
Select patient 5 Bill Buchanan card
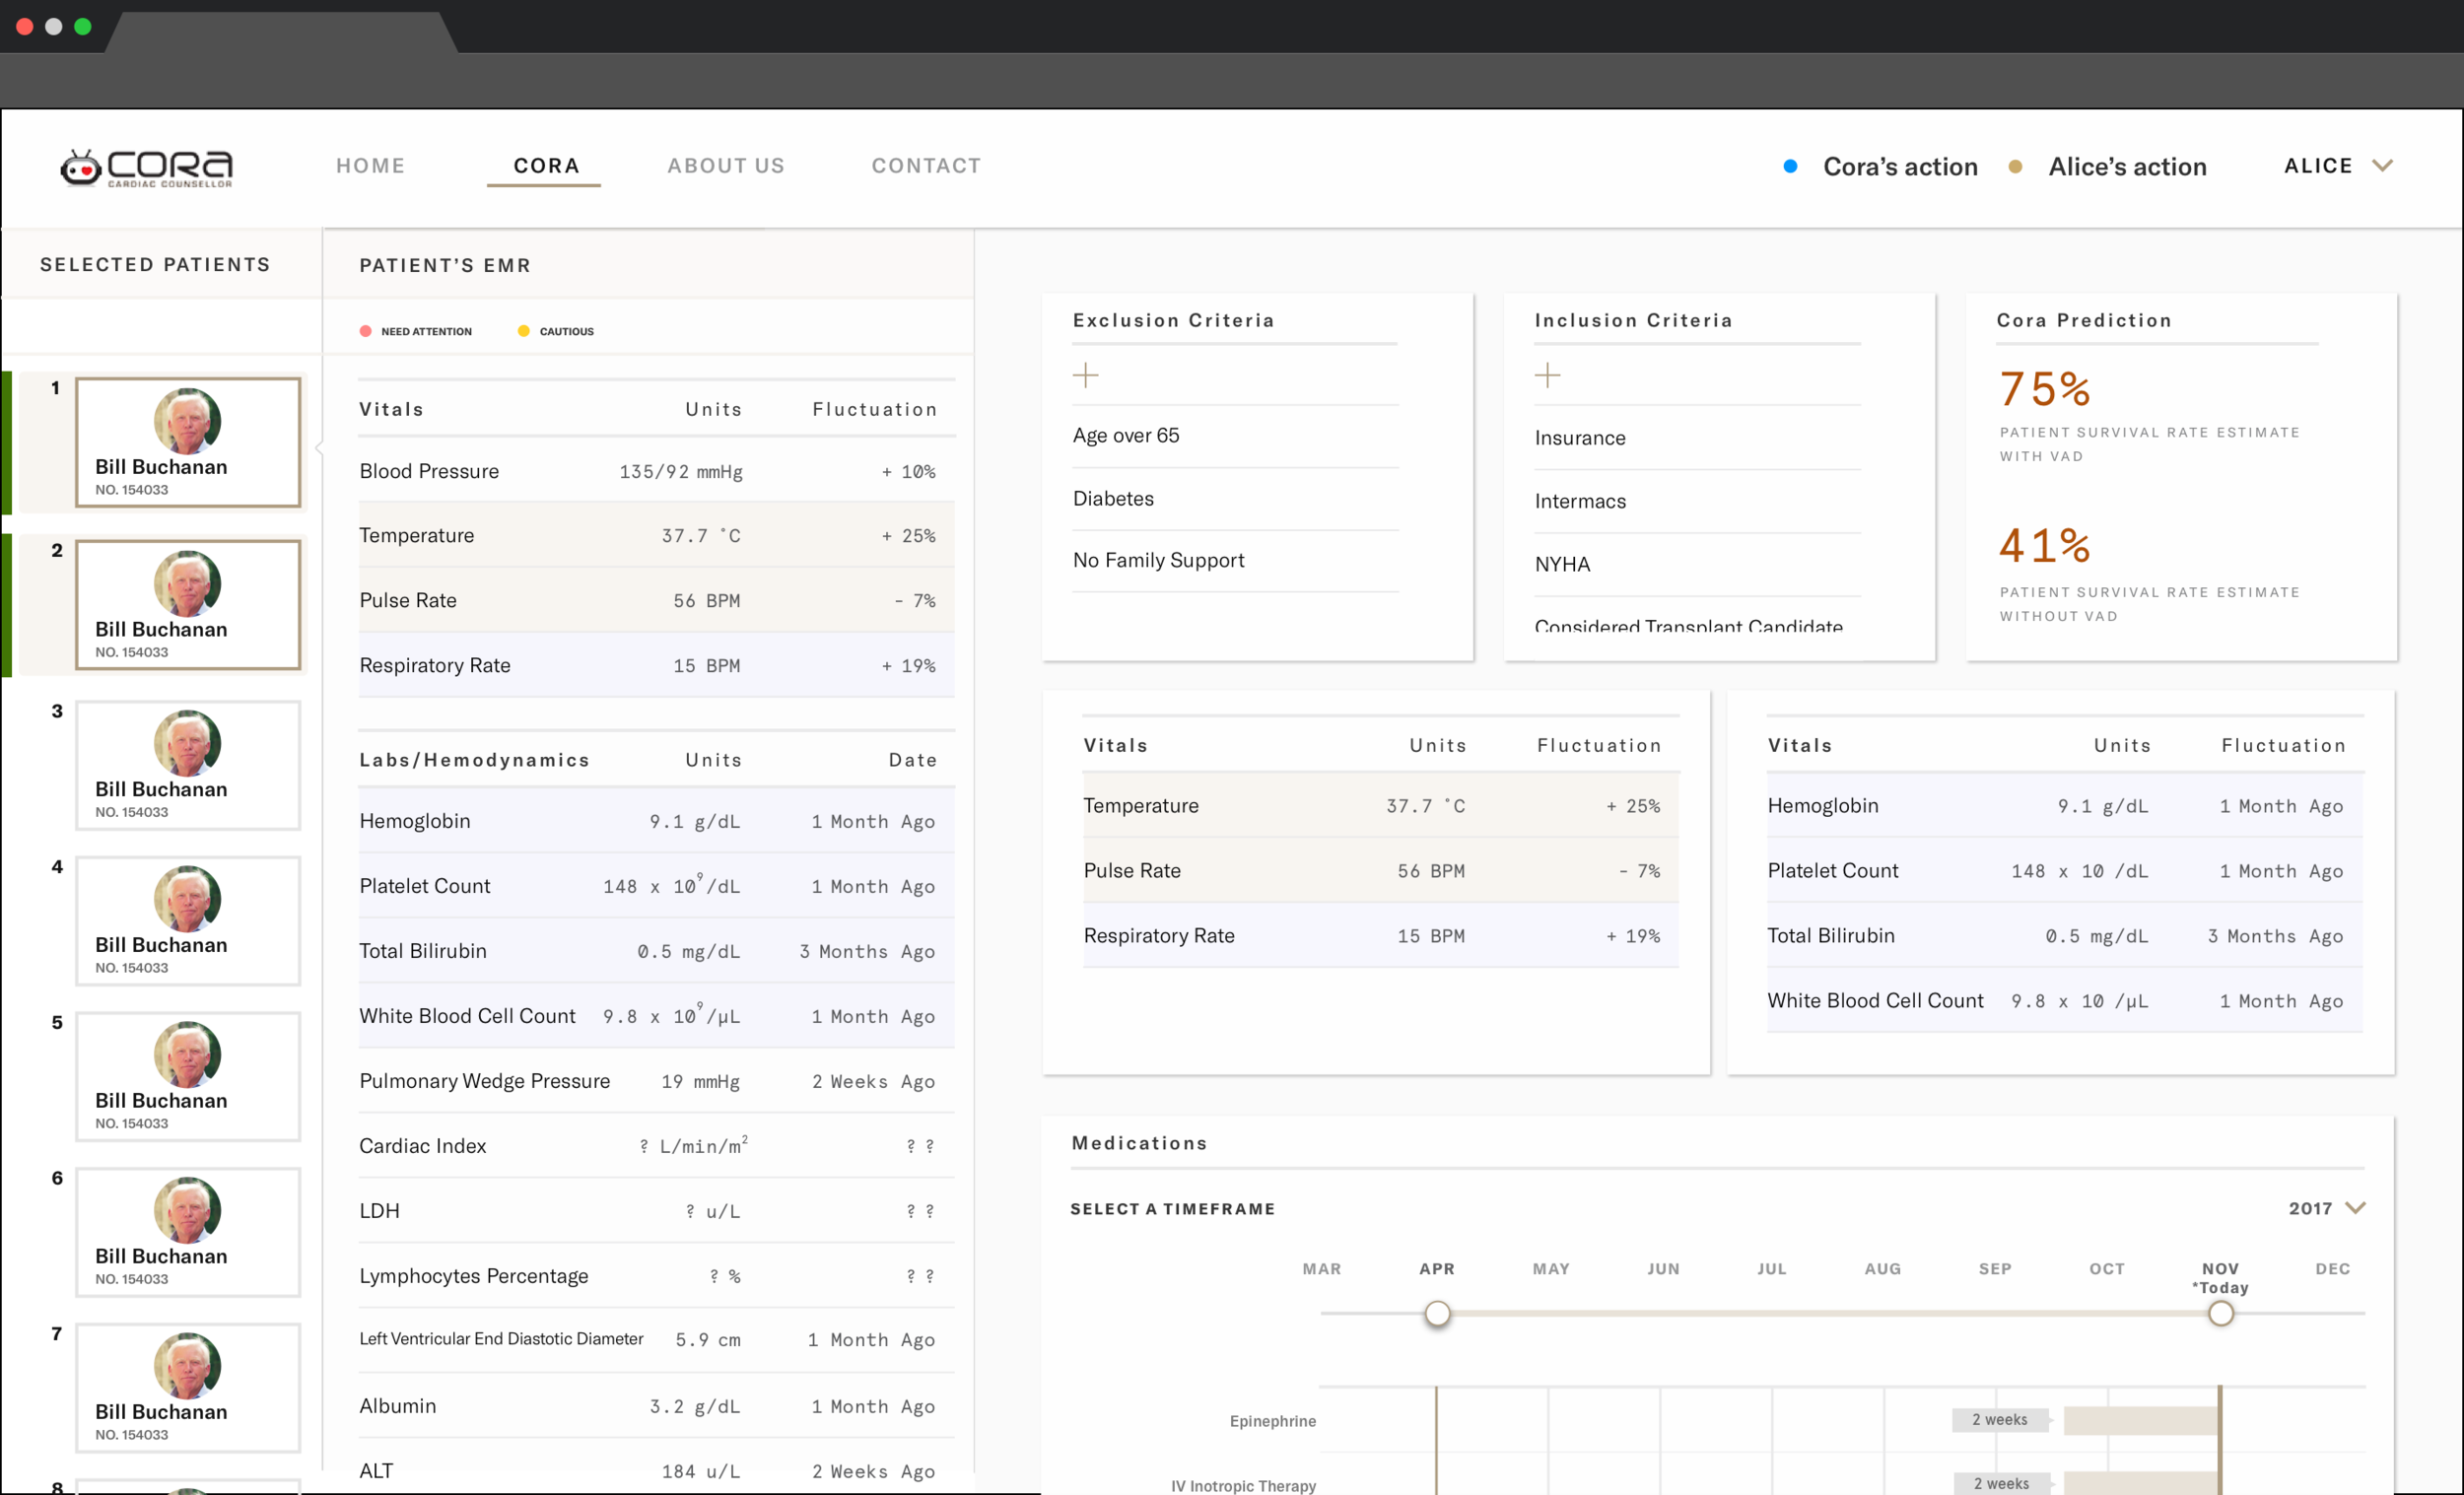(x=188, y=1076)
